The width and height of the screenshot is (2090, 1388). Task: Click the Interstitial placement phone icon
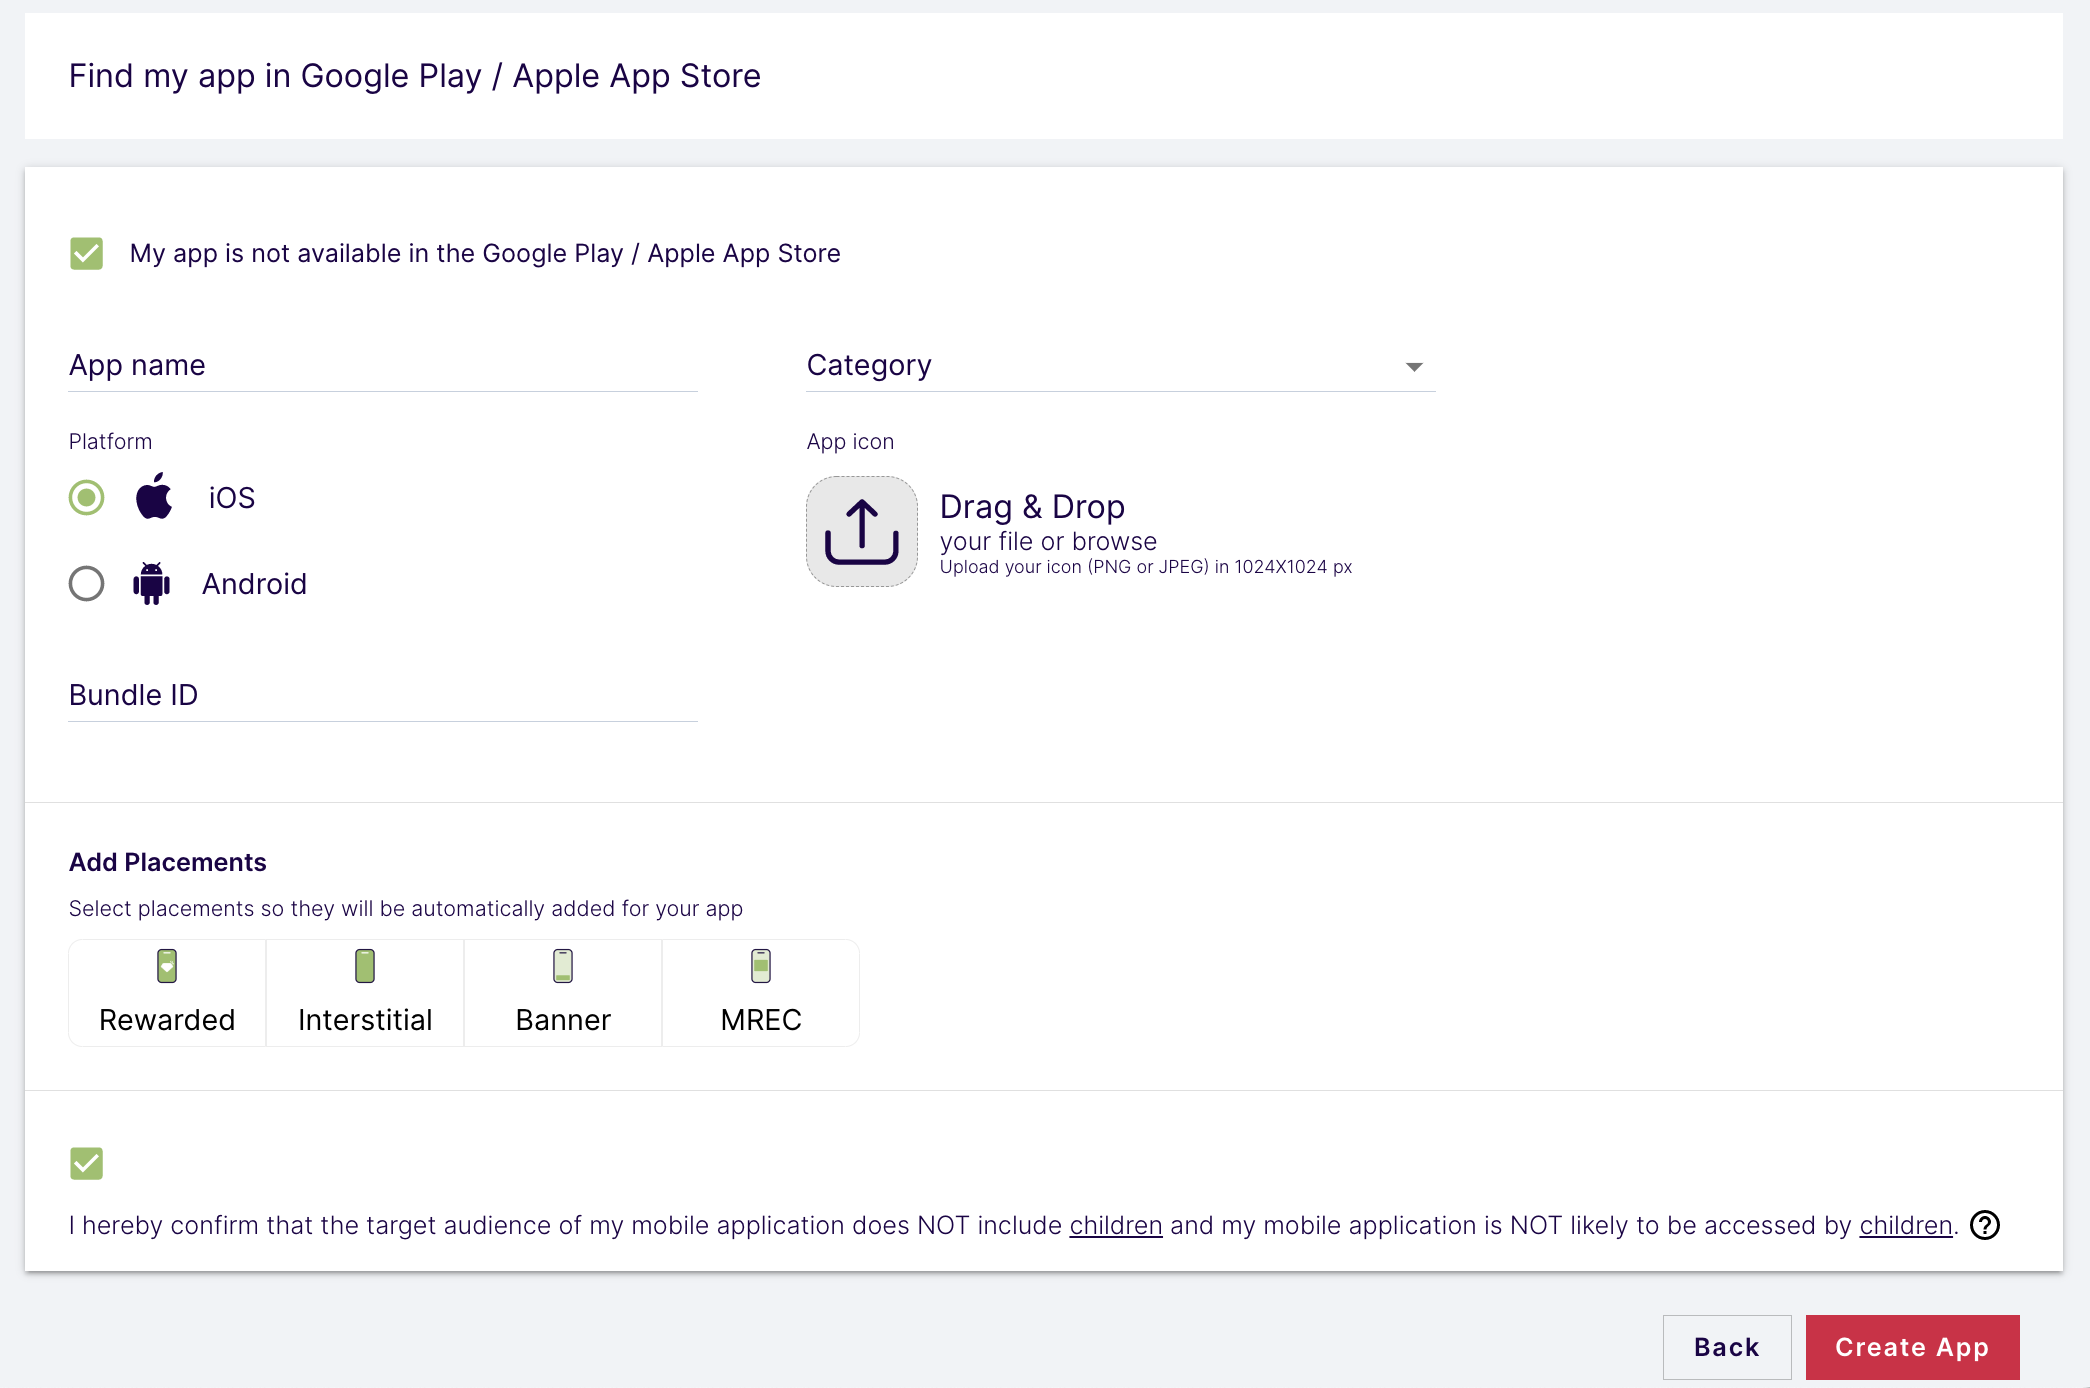(365, 966)
